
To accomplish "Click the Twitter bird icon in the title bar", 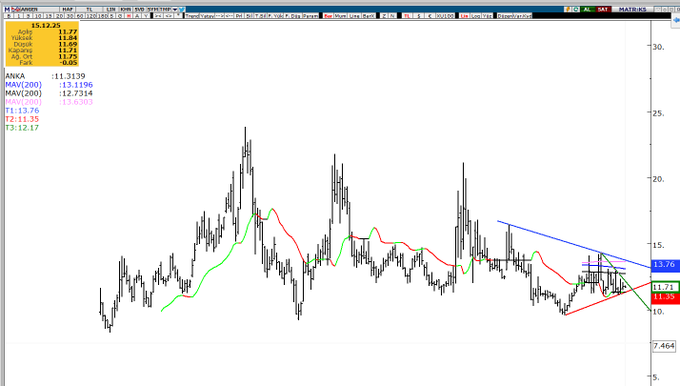I will pyautogui.click(x=182, y=9).
